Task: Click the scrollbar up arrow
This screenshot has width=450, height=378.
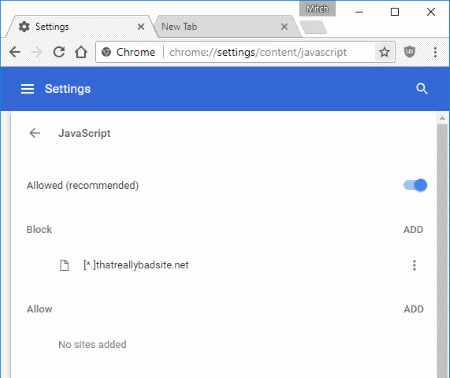Action: pos(442,118)
